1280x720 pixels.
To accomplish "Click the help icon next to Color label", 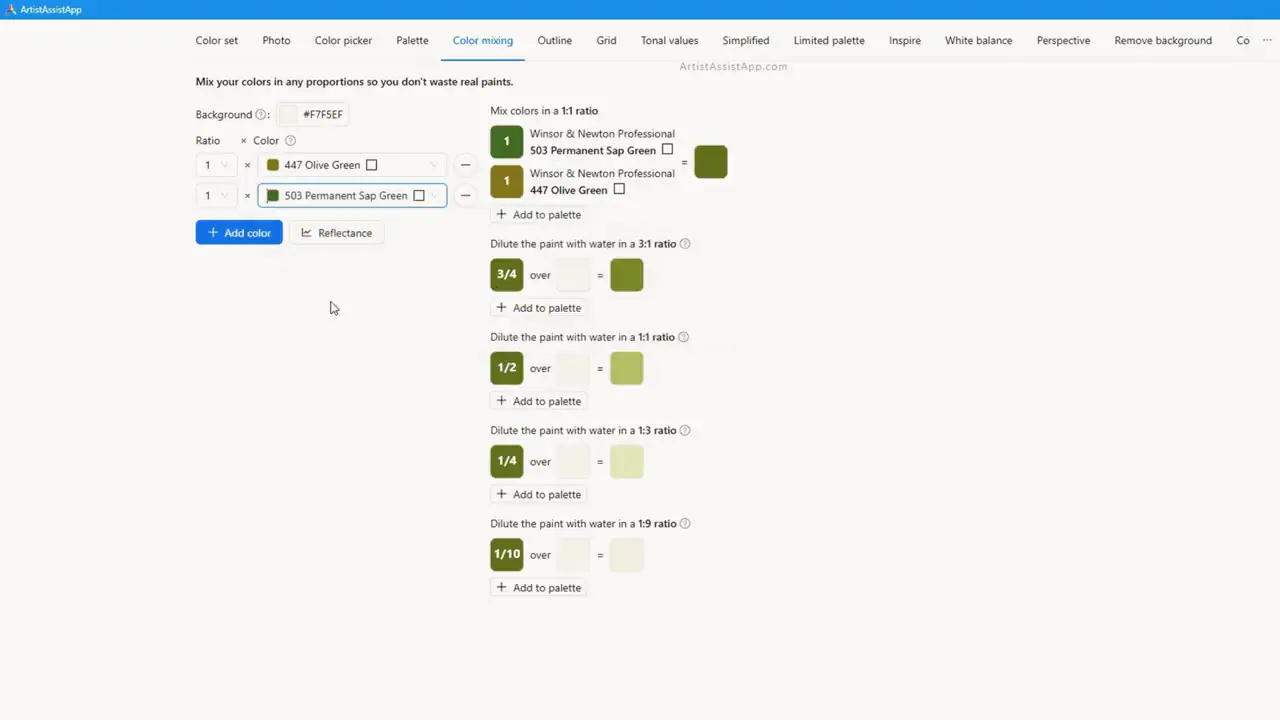I will pos(290,141).
